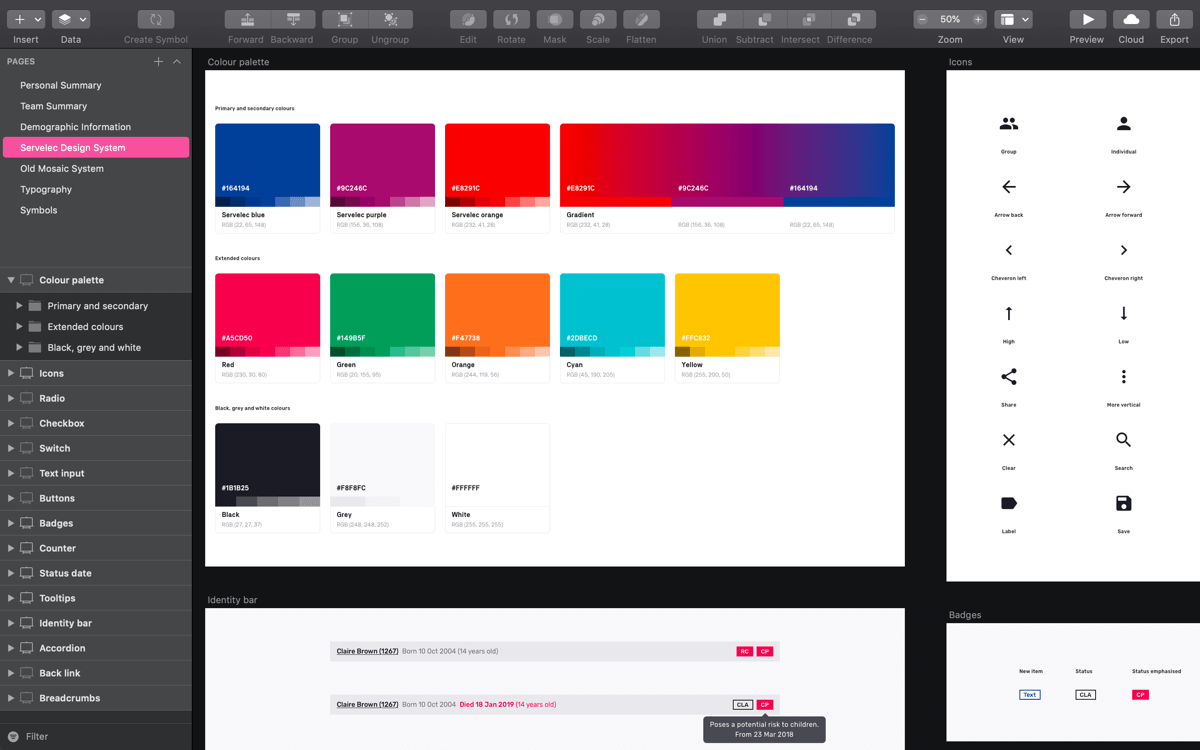Apply the Intersect boolean operation

(809, 19)
